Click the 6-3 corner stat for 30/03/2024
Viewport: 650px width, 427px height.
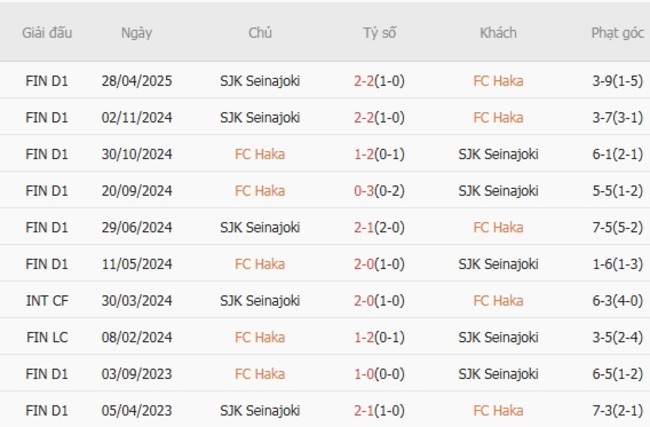(617, 300)
